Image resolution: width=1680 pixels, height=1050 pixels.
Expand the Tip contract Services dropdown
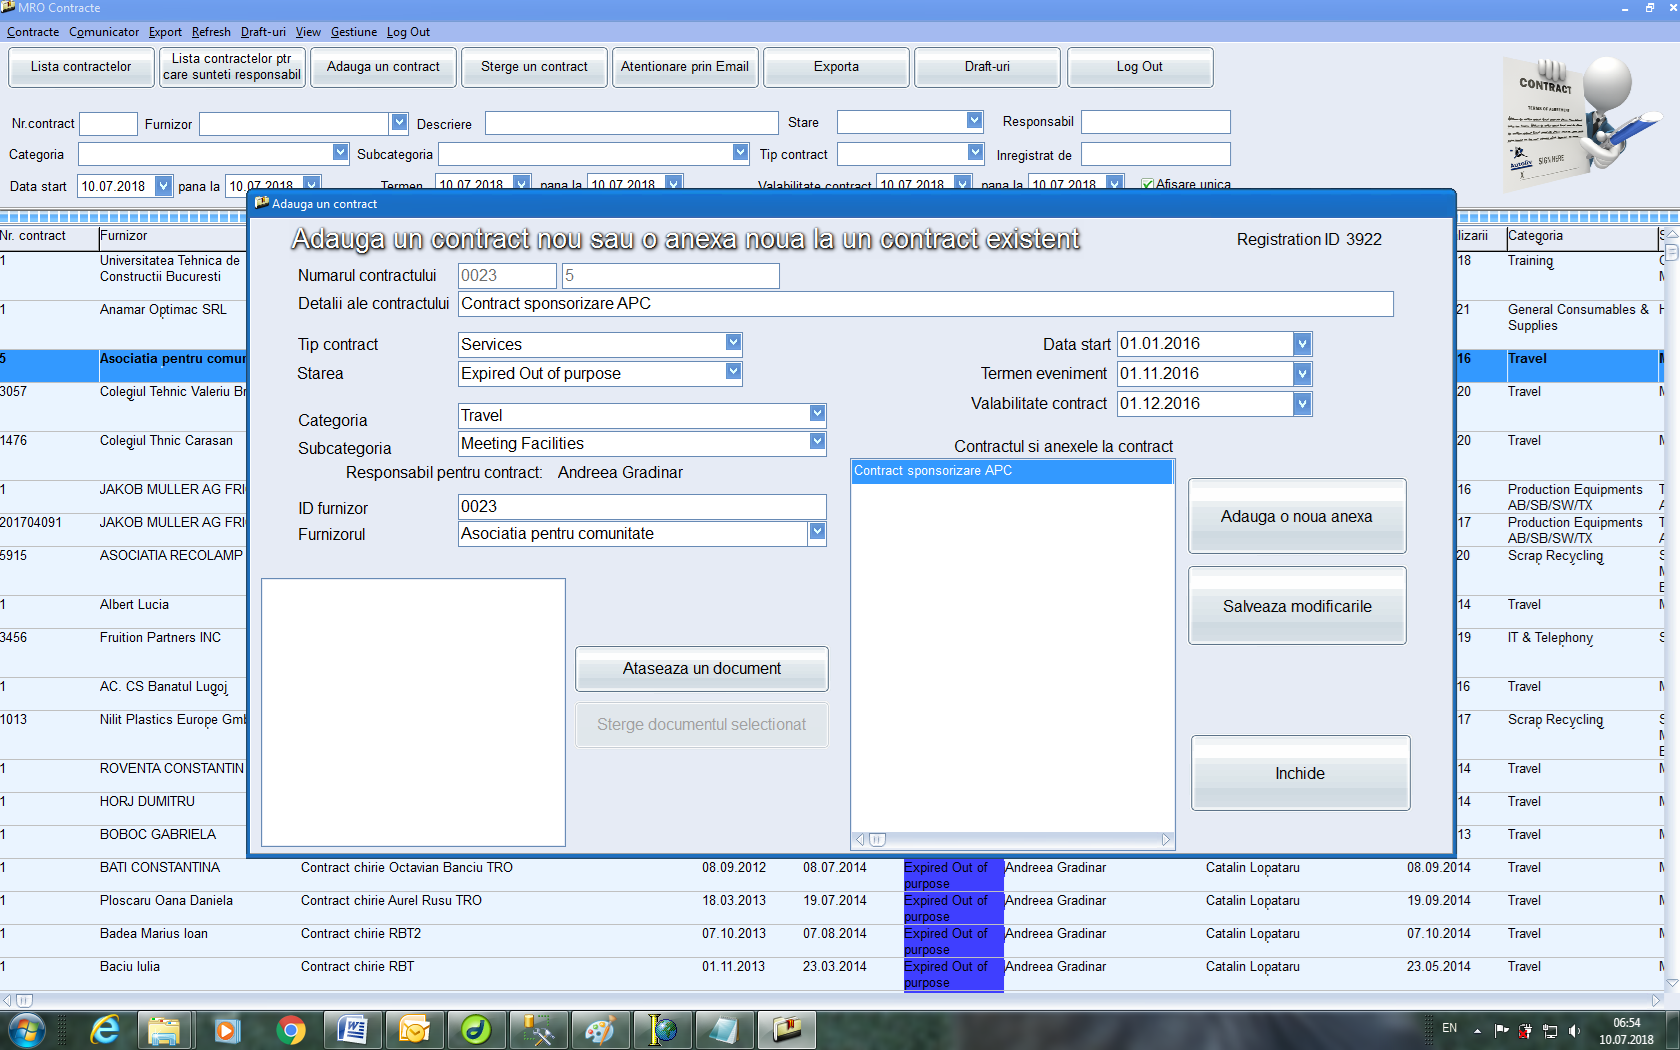[733, 343]
